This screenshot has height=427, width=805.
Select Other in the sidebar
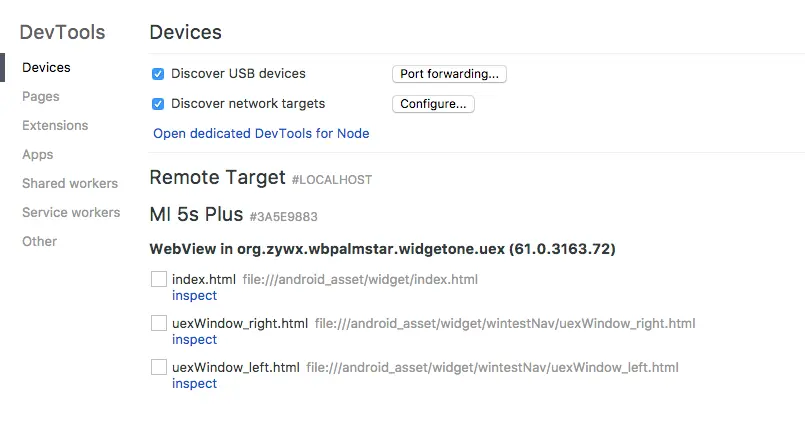40,241
